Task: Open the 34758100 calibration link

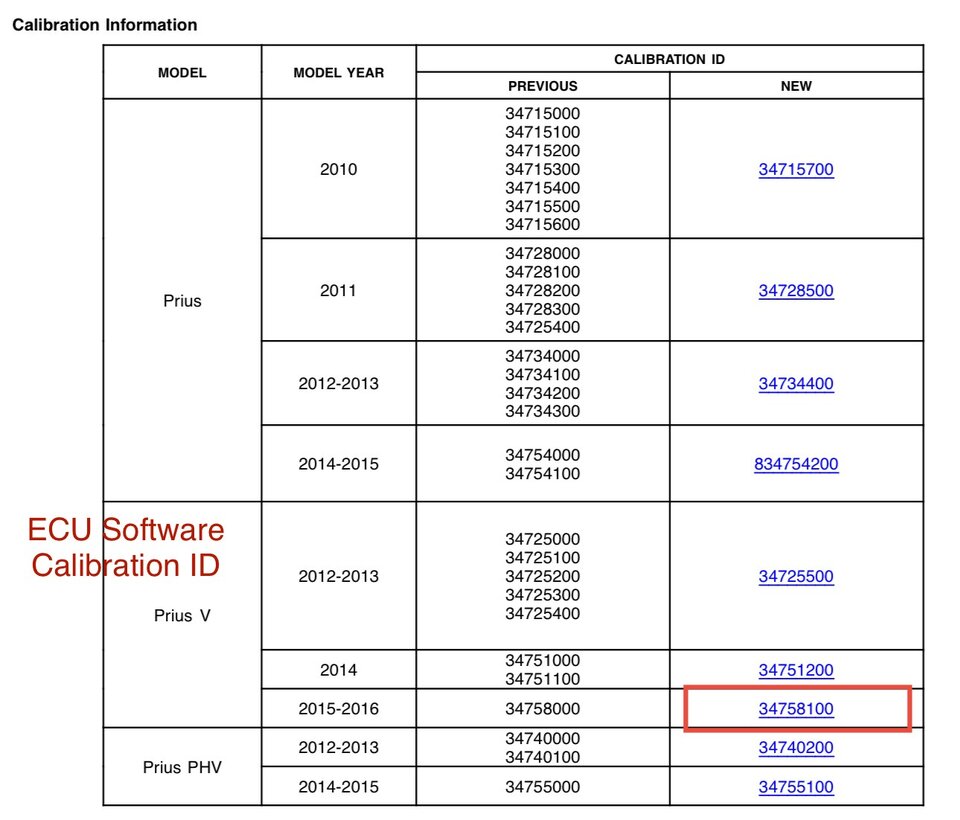Action: 796,709
